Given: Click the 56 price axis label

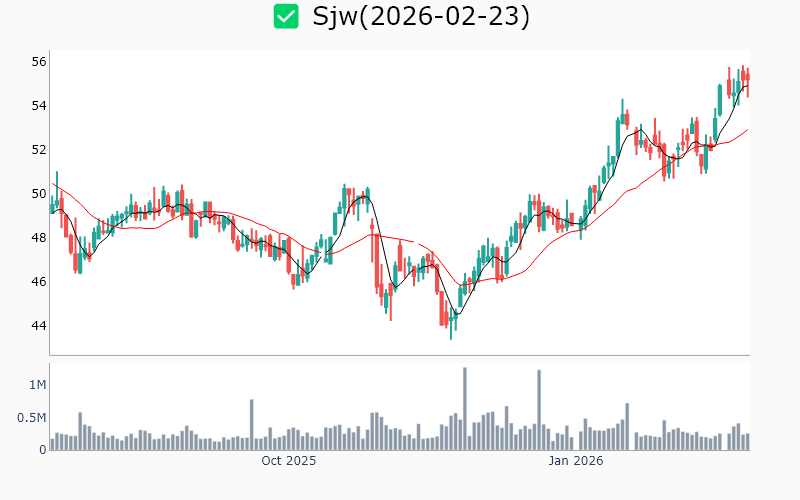Looking at the screenshot, I should click(x=38, y=61).
